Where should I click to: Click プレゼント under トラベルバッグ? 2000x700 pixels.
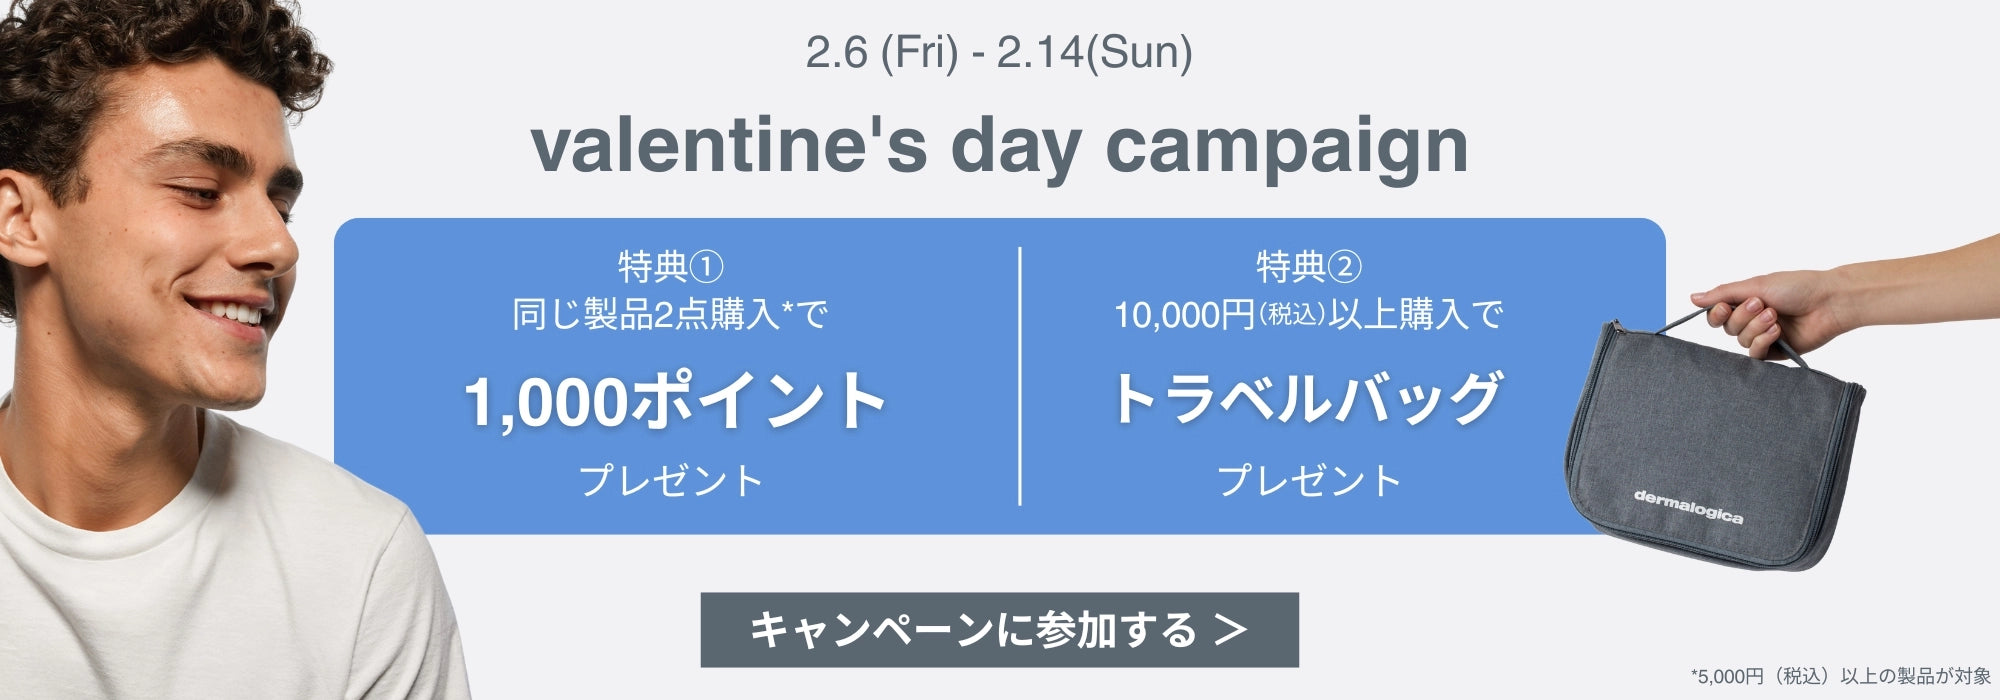pos(1308,481)
